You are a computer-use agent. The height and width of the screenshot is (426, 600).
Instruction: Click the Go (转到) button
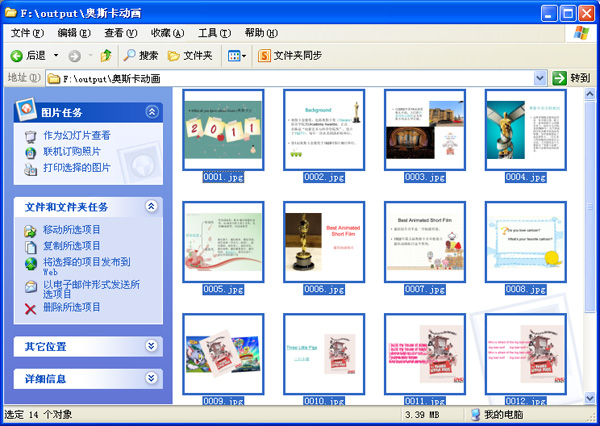click(571, 78)
